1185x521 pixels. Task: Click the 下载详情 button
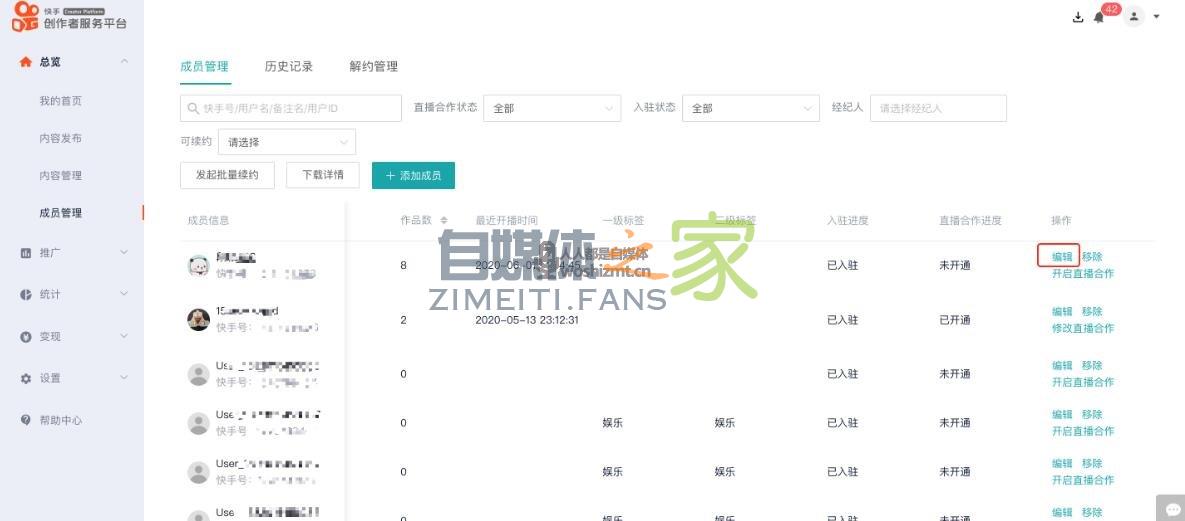[x=323, y=175]
